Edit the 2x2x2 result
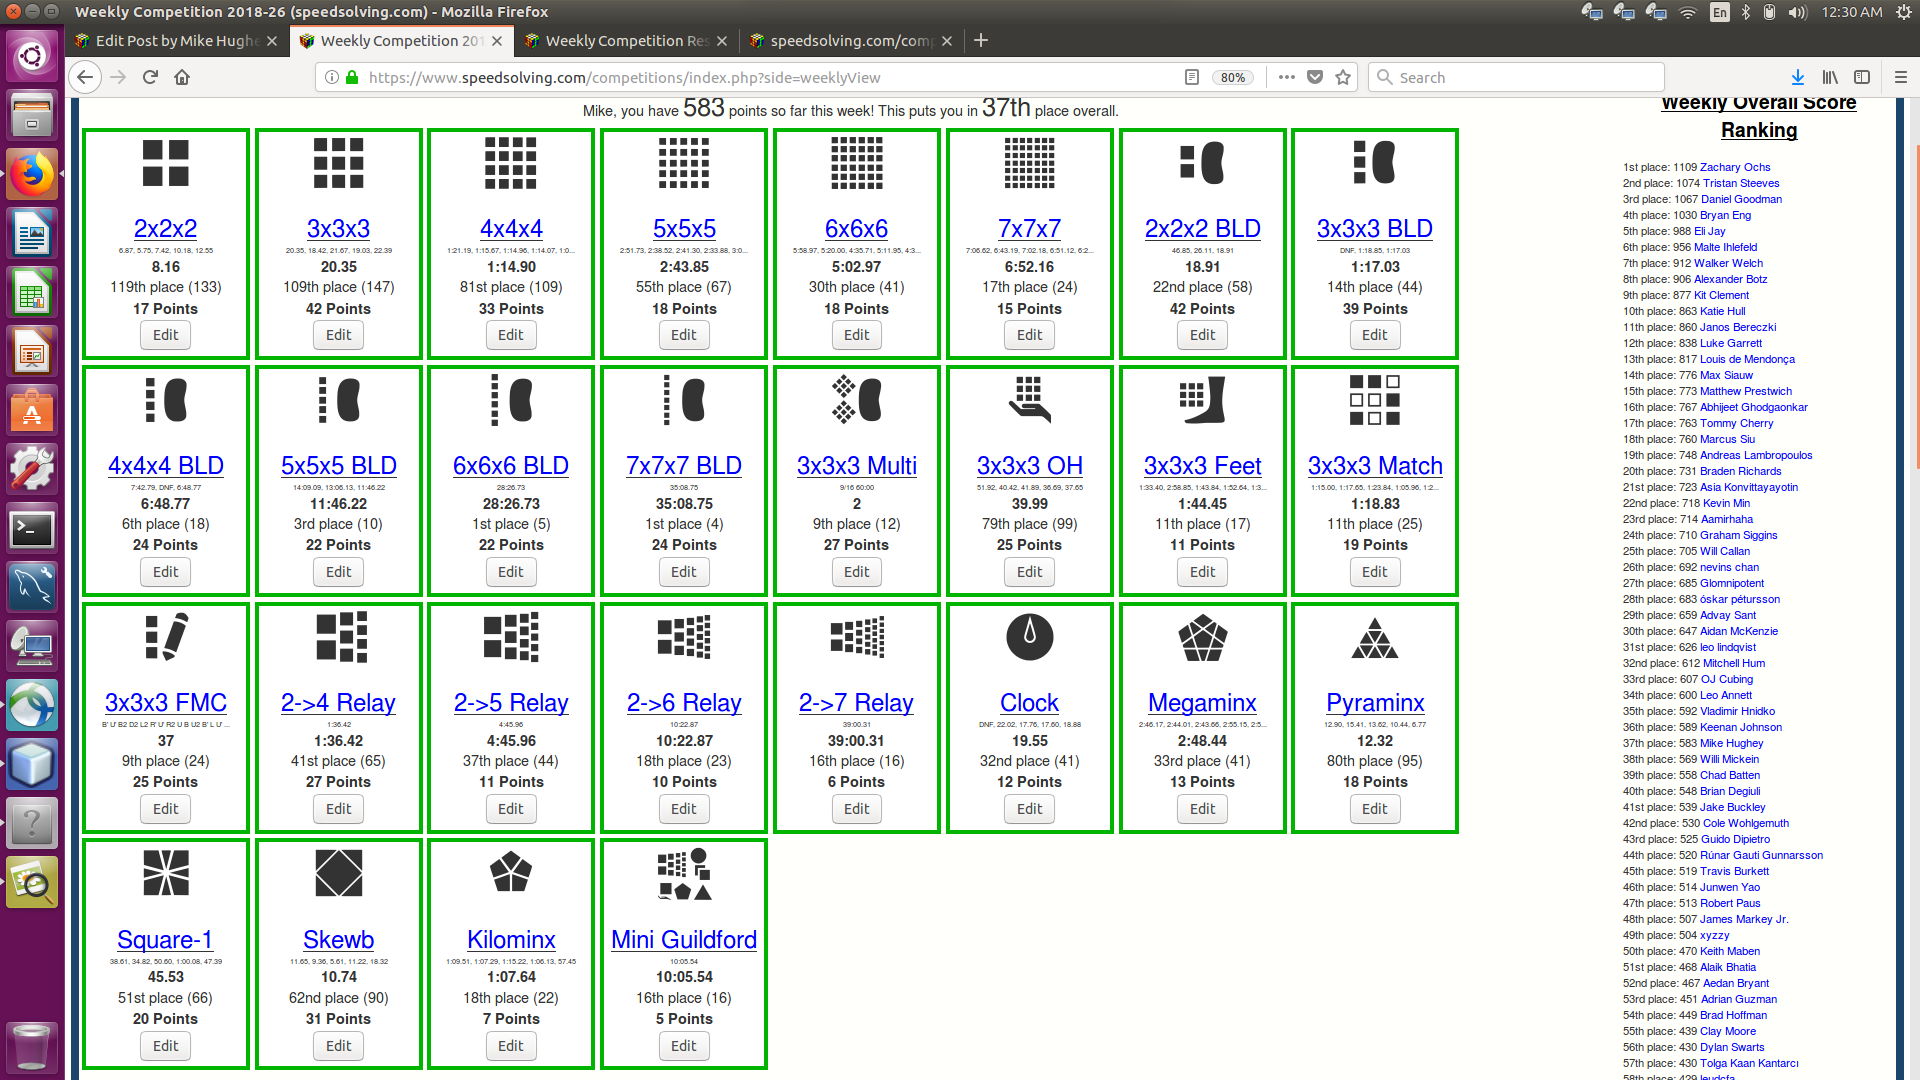Screen dimensions: 1920x1080 [x=166, y=335]
